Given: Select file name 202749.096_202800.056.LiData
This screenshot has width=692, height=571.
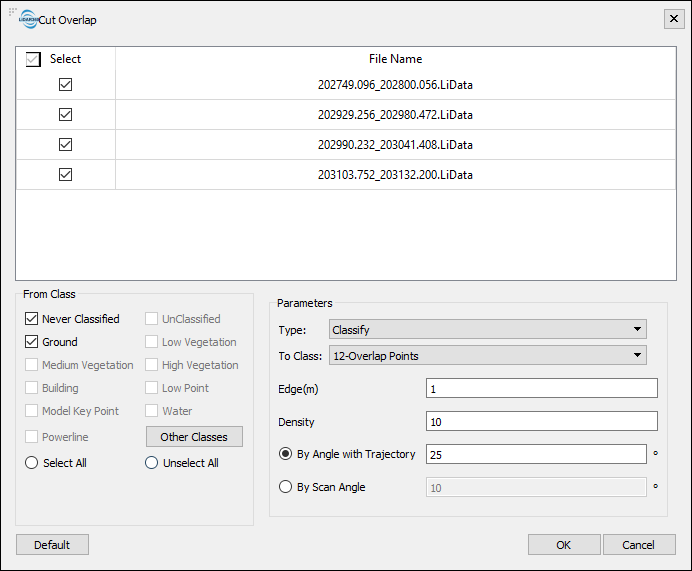Looking at the screenshot, I should click(395, 85).
